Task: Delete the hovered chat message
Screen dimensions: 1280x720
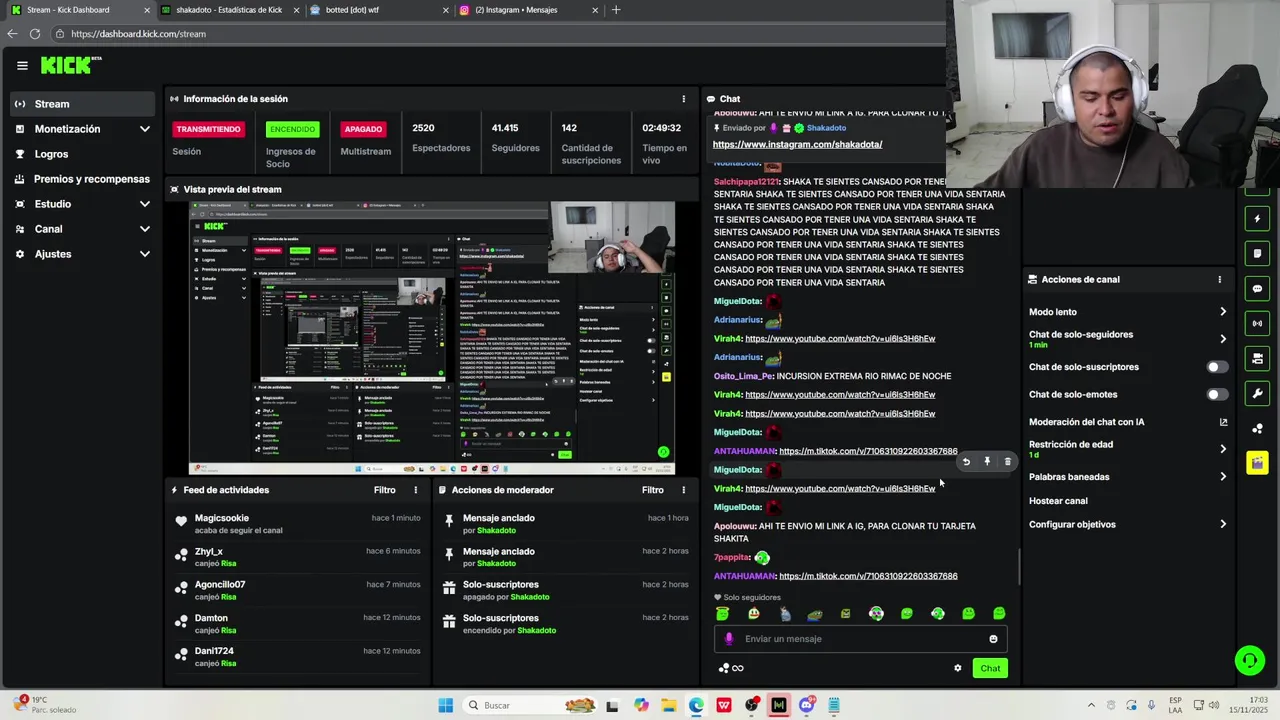Action: pyautogui.click(x=1007, y=462)
